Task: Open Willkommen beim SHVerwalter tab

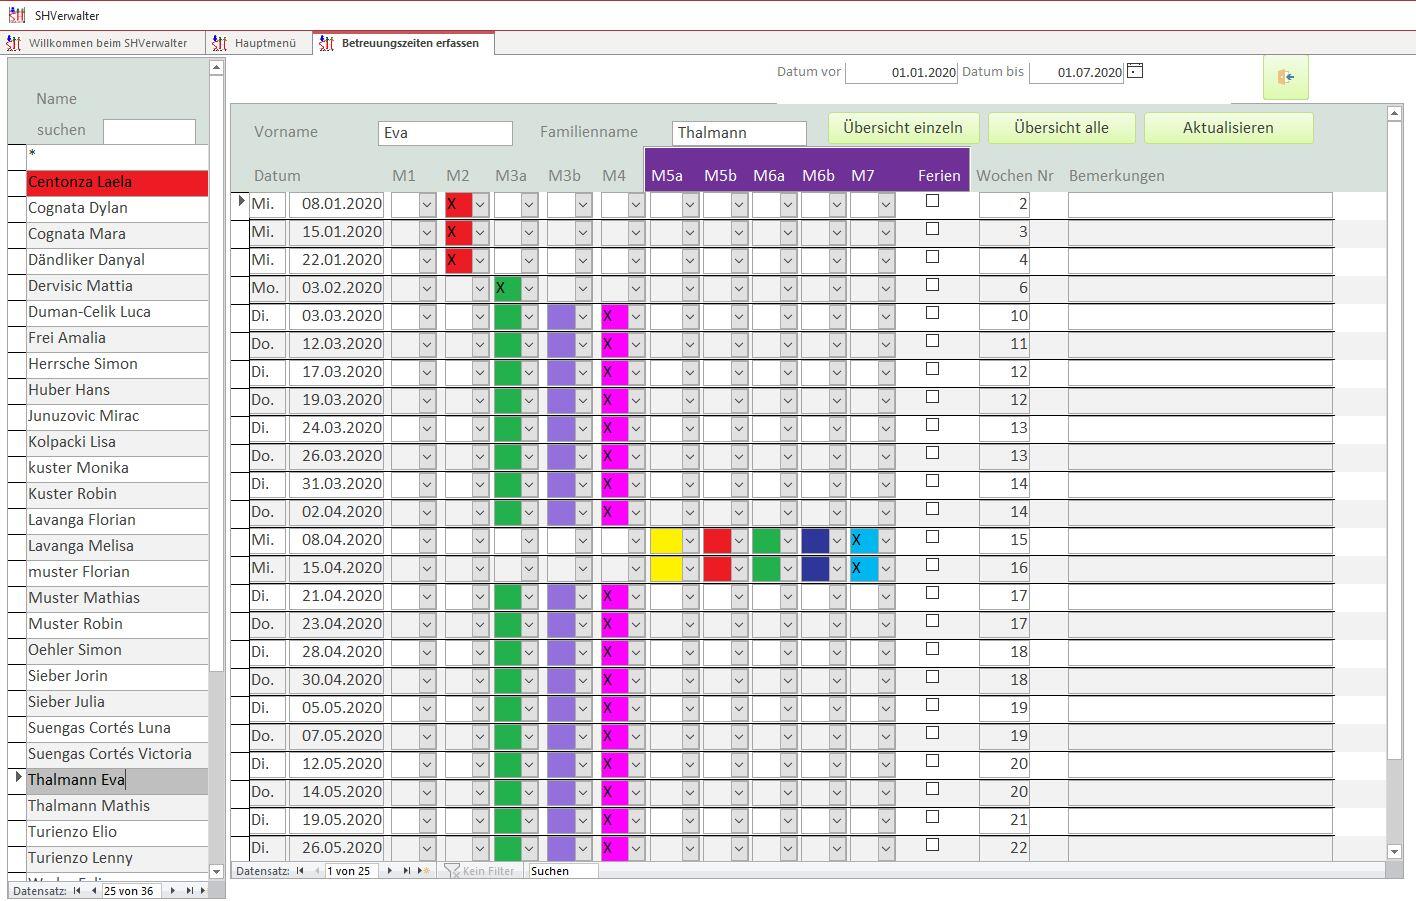Action: [x=107, y=43]
